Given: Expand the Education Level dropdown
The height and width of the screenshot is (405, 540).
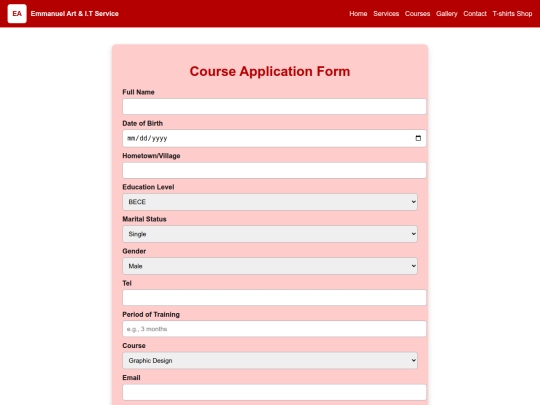Looking at the screenshot, I should point(270,202).
